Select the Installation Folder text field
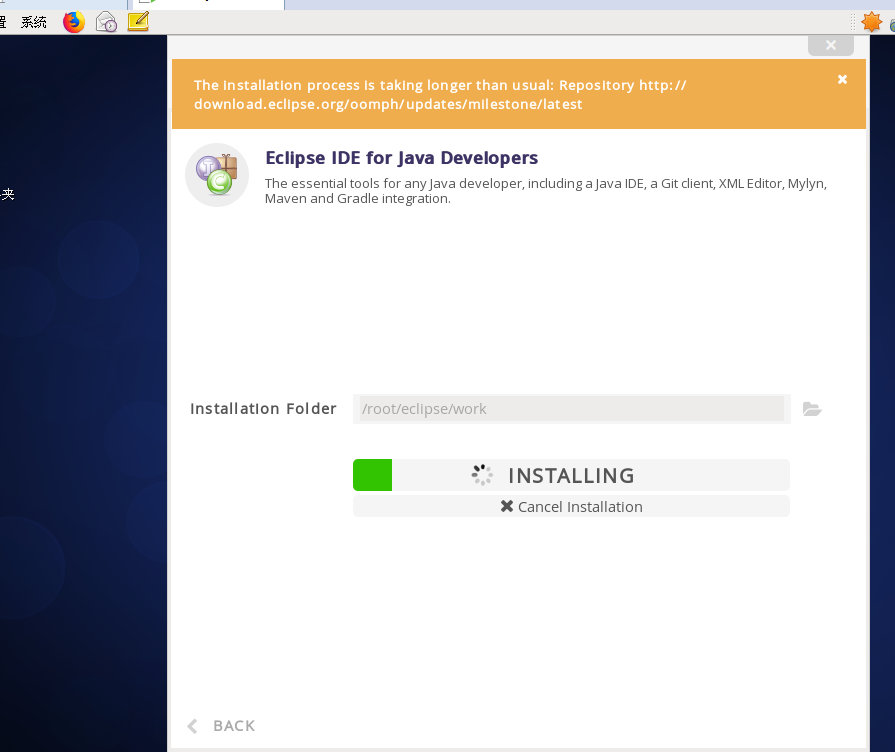The width and height of the screenshot is (895, 752). (x=570, y=409)
